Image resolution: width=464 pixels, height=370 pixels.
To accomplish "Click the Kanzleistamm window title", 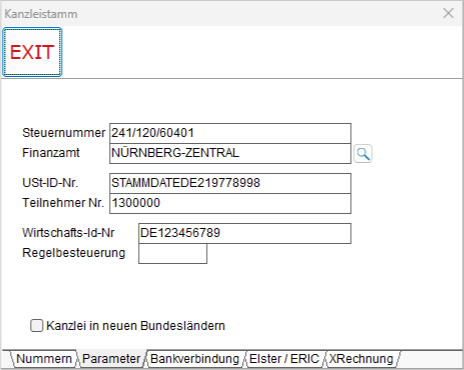I will [41, 14].
